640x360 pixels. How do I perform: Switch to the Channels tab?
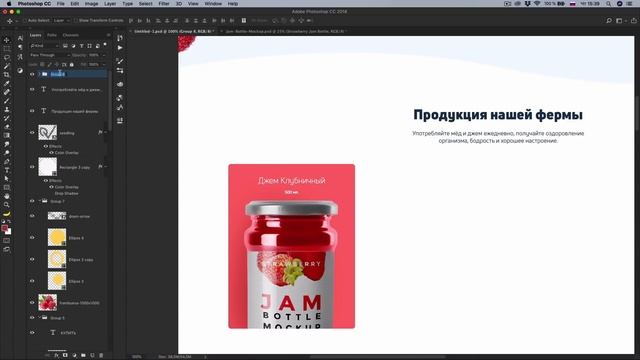coord(71,35)
